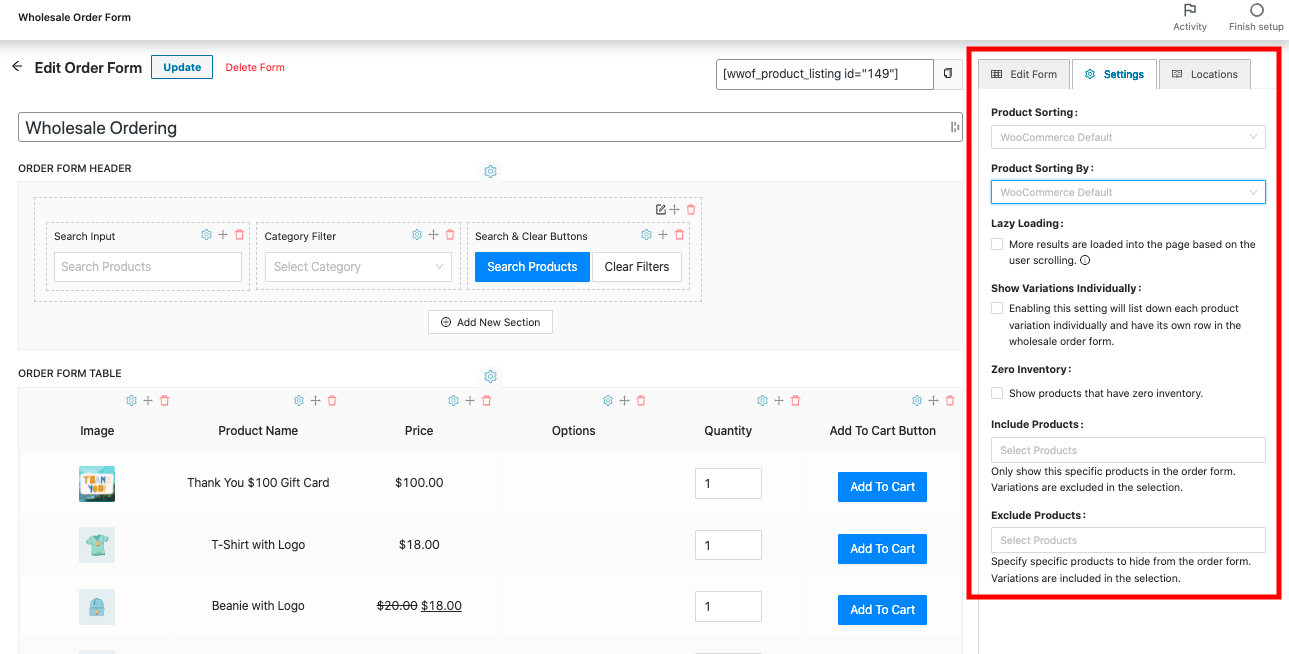Expand the Product Sorting By dropdown

[x=1127, y=192]
